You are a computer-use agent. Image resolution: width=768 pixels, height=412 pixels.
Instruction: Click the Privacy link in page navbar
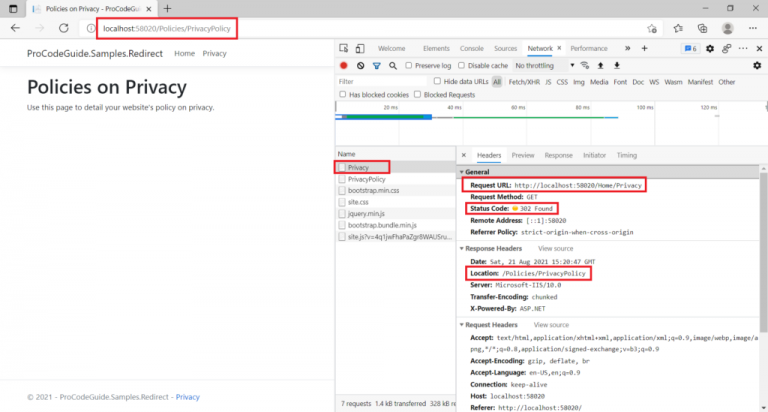(x=214, y=53)
